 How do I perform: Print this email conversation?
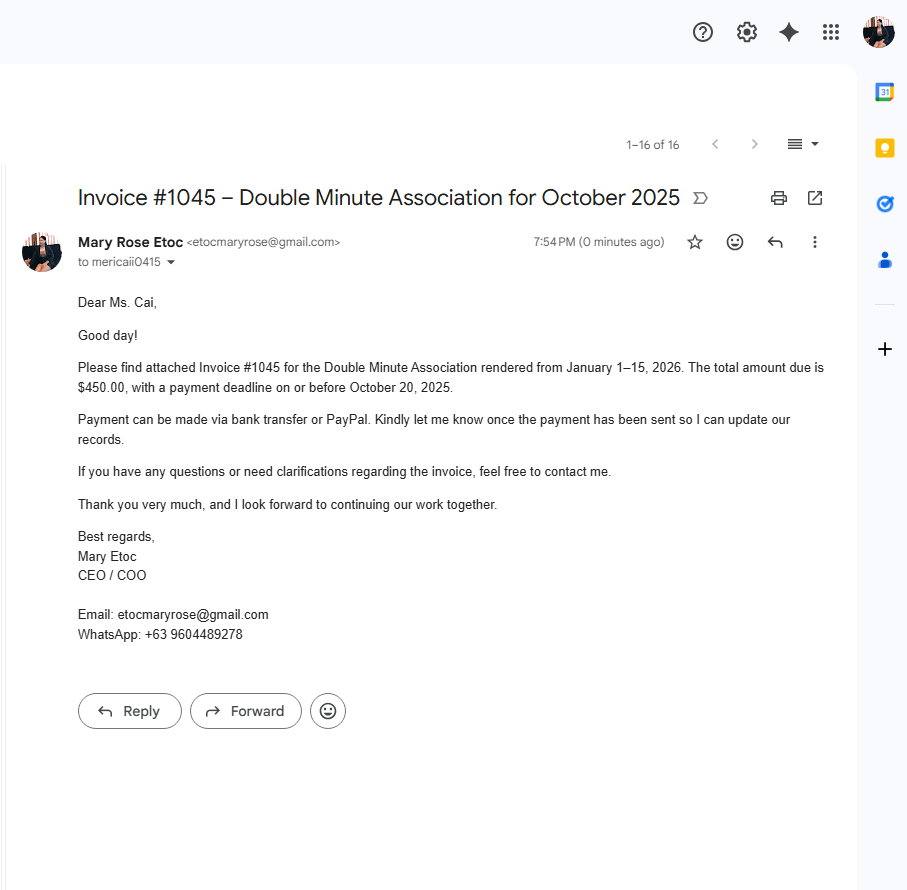[x=779, y=198]
